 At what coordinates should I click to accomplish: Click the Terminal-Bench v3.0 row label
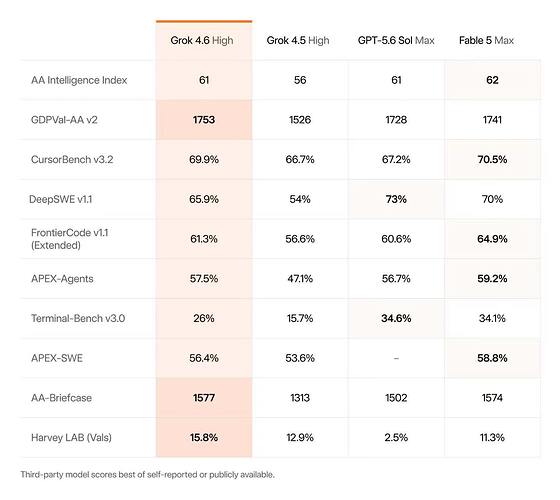click(78, 318)
